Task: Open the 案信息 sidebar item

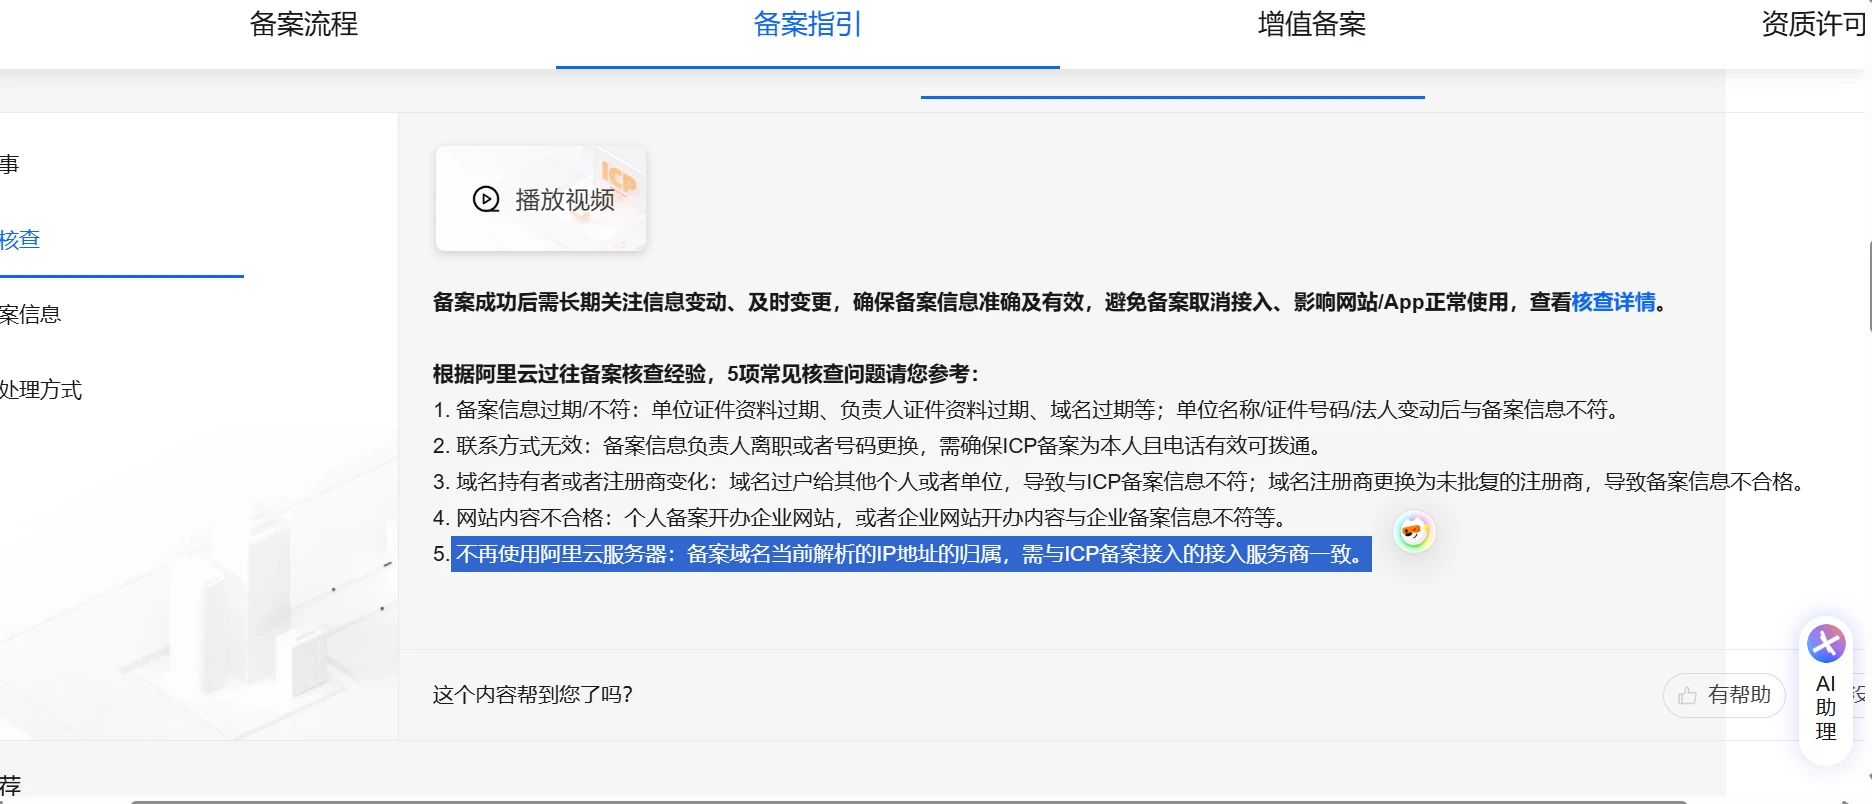Action: [30, 315]
